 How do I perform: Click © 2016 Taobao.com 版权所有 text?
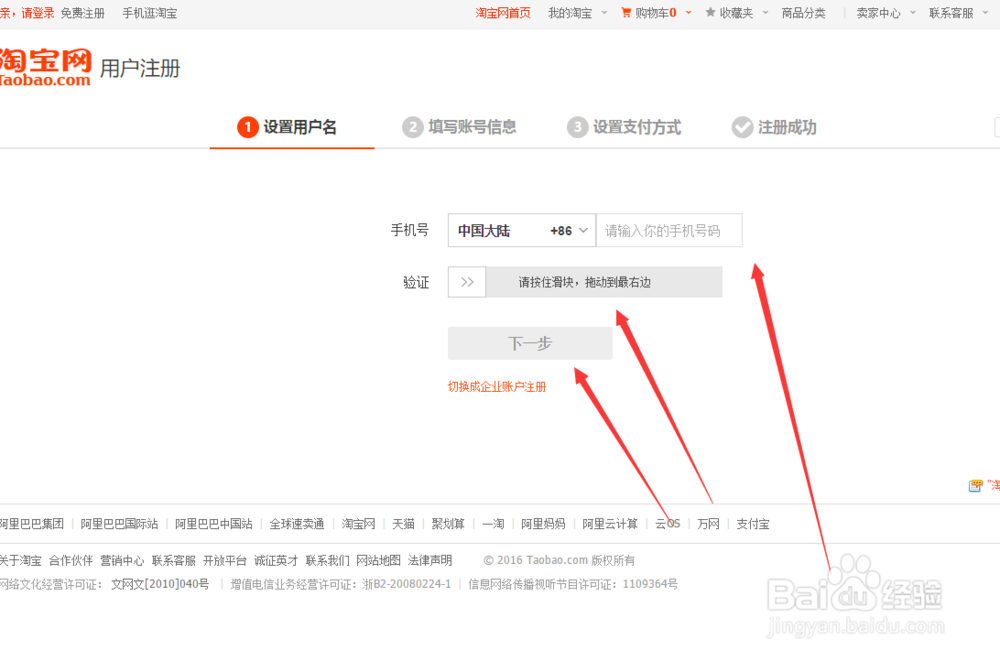(559, 560)
